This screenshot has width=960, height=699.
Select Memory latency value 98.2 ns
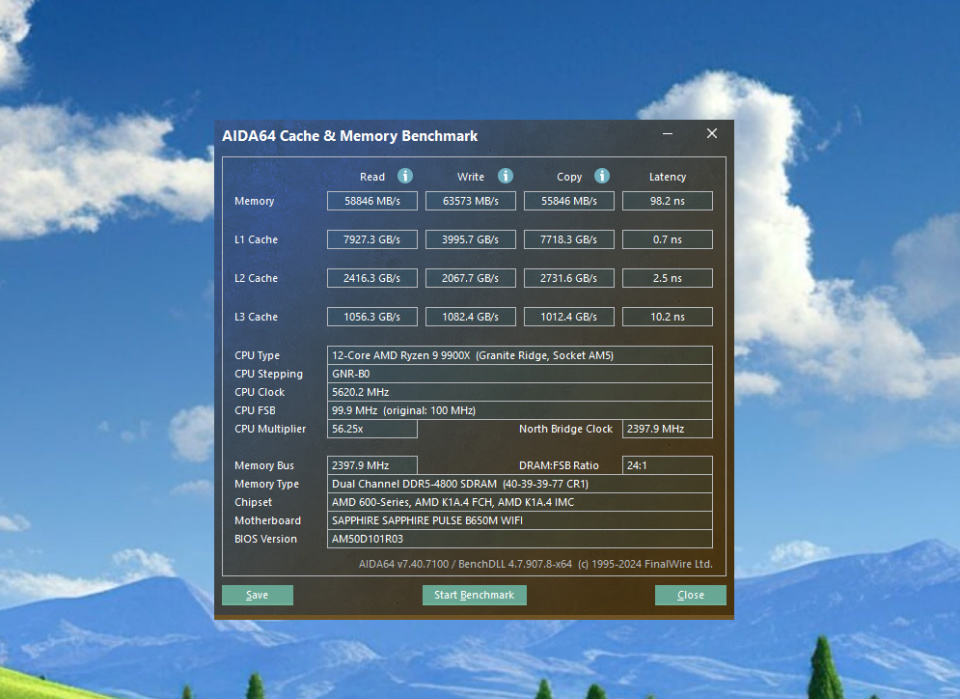(x=667, y=201)
